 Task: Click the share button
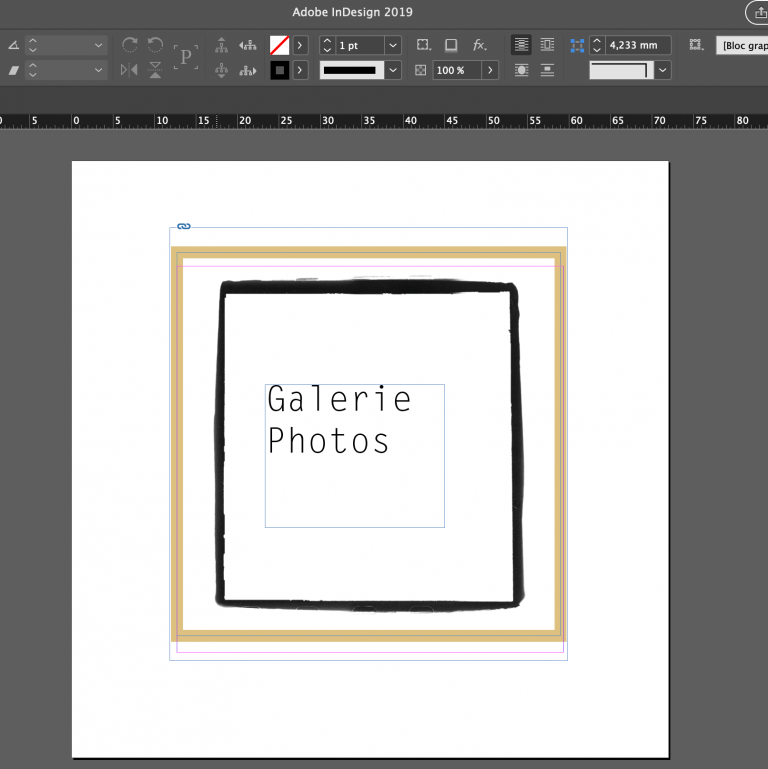[x=759, y=13]
